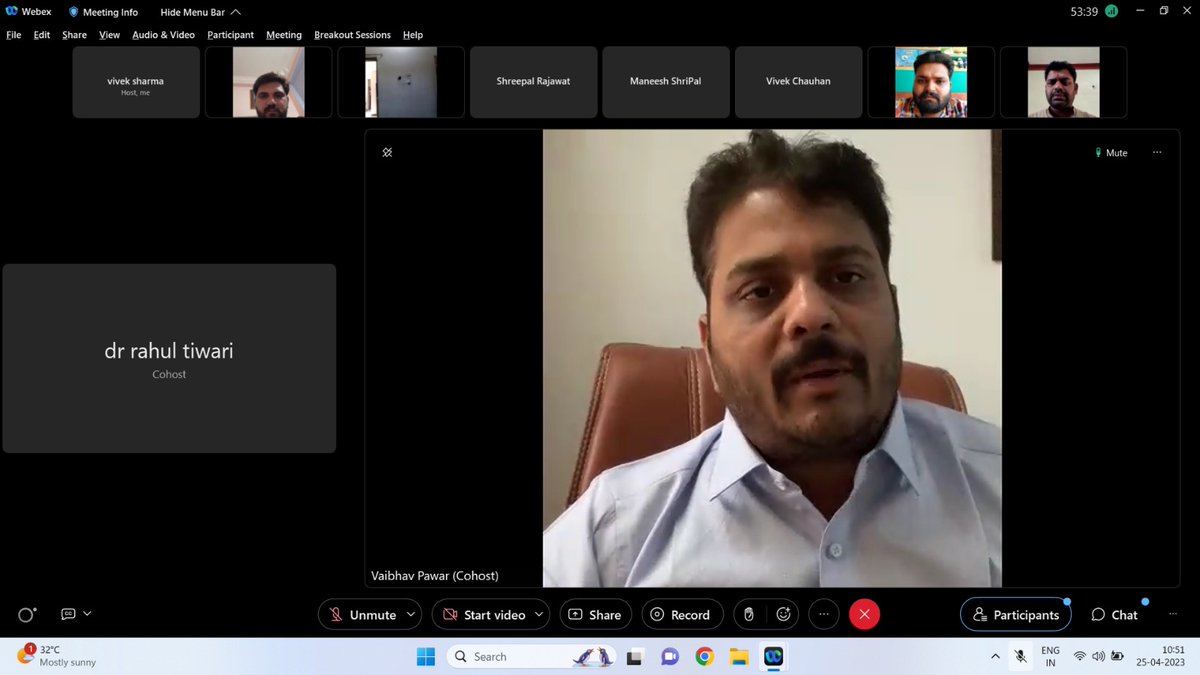Toggle Unmute microphone button

(362, 615)
